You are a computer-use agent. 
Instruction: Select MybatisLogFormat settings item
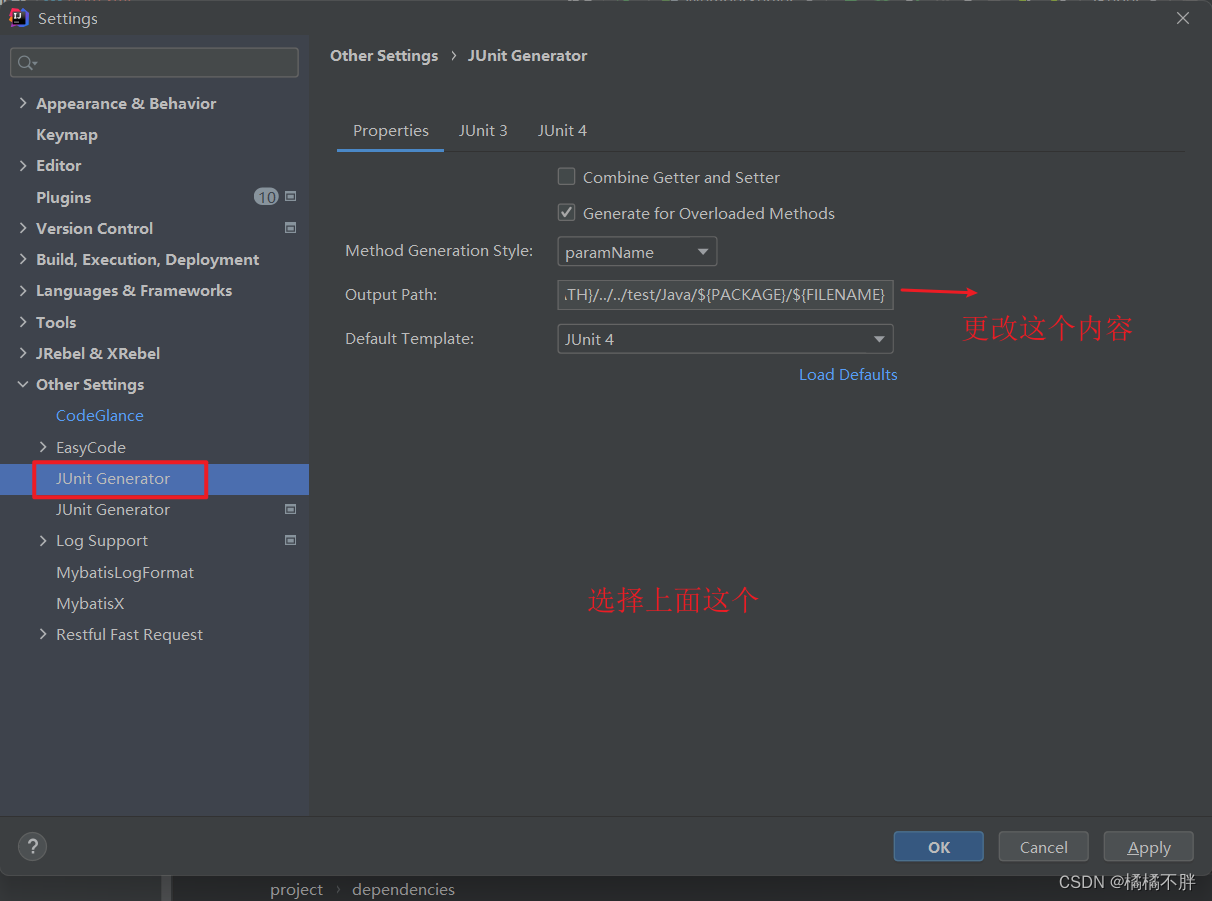[125, 572]
